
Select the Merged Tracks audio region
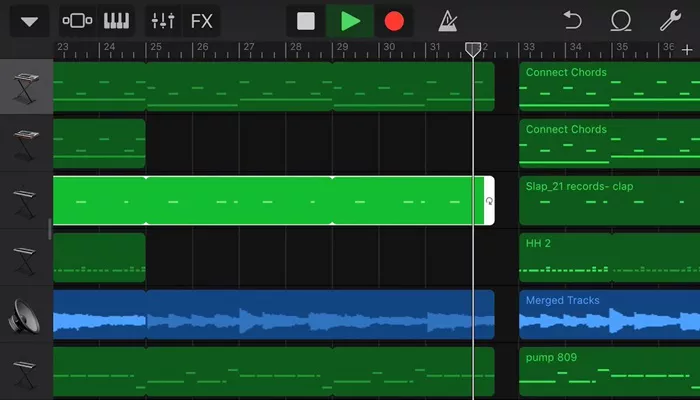coord(610,315)
